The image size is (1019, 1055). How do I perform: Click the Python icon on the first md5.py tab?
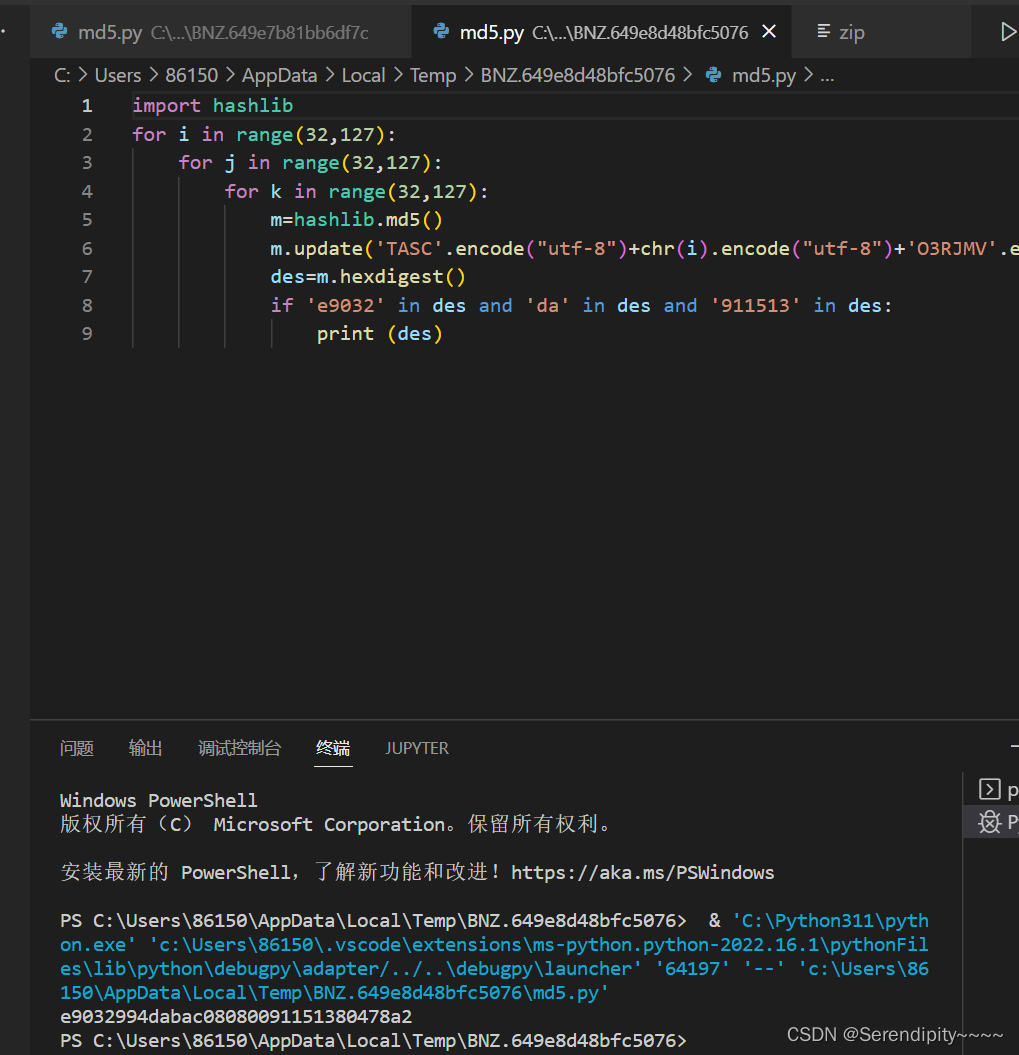coord(60,31)
